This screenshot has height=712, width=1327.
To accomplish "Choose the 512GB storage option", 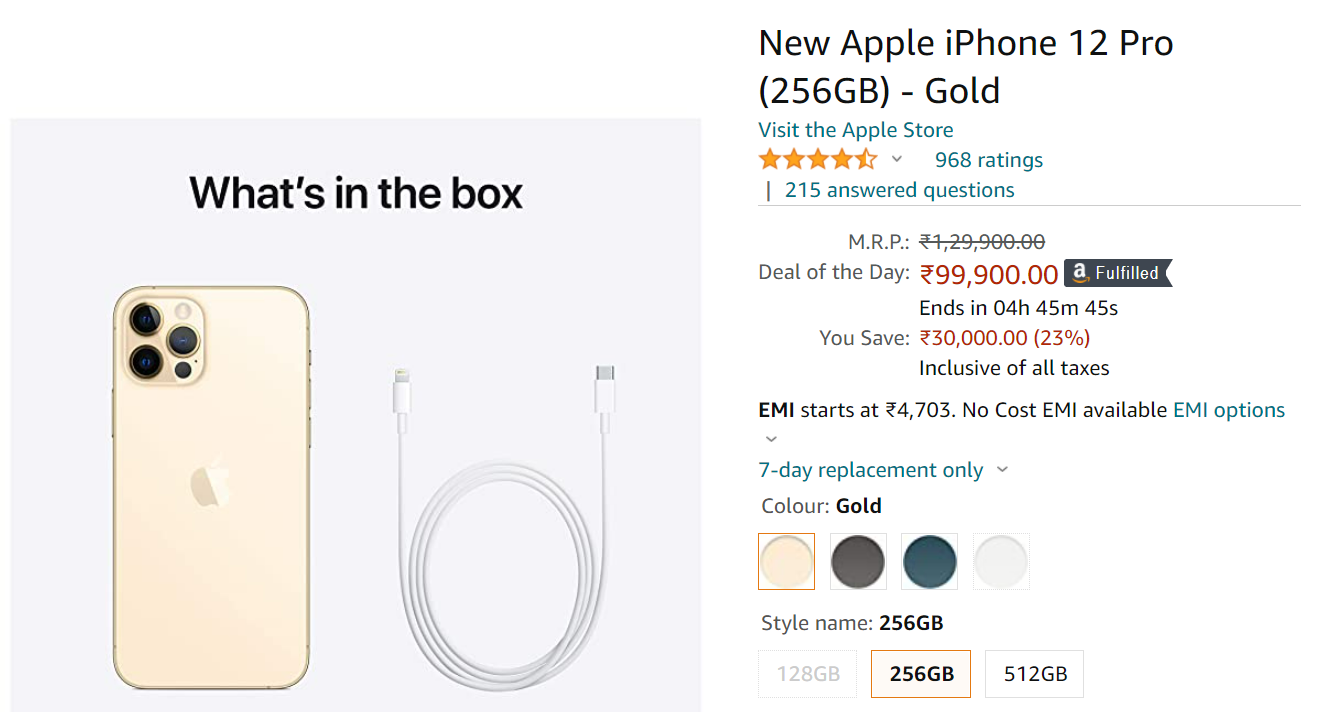I will coord(1034,674).
